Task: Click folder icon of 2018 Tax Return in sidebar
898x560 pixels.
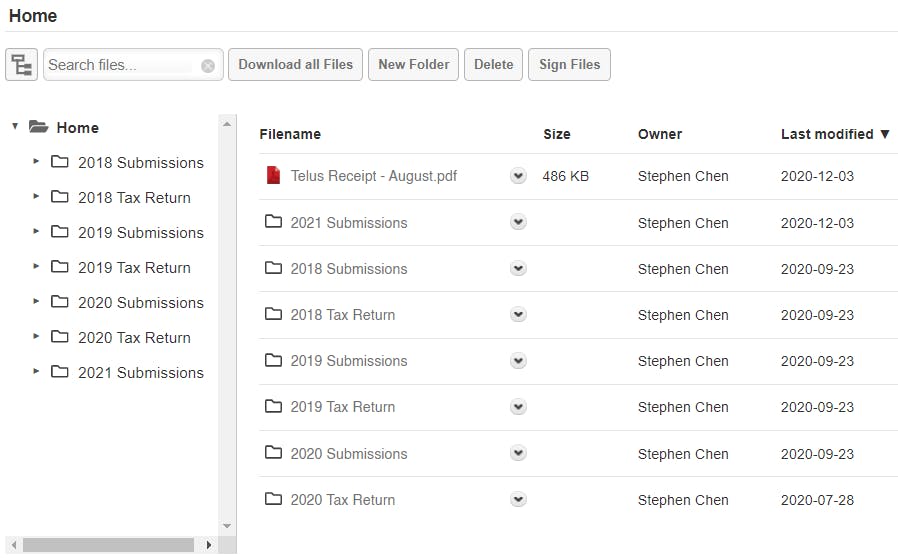Action: [x=60, y=197]
